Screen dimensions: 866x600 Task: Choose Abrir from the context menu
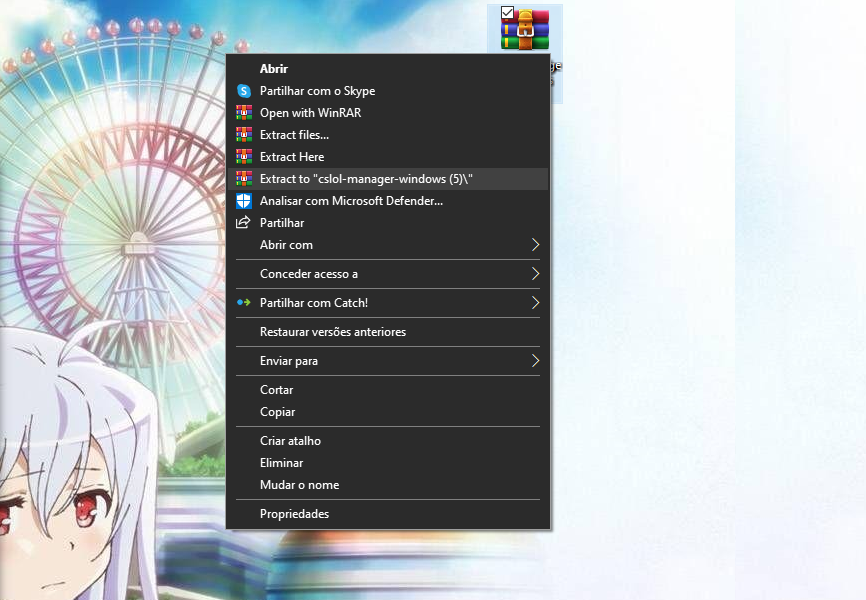388,69
